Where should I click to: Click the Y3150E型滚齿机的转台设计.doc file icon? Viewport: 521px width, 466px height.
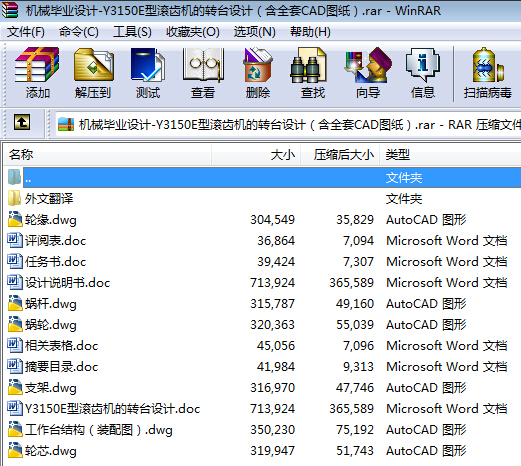pos(14,408)
